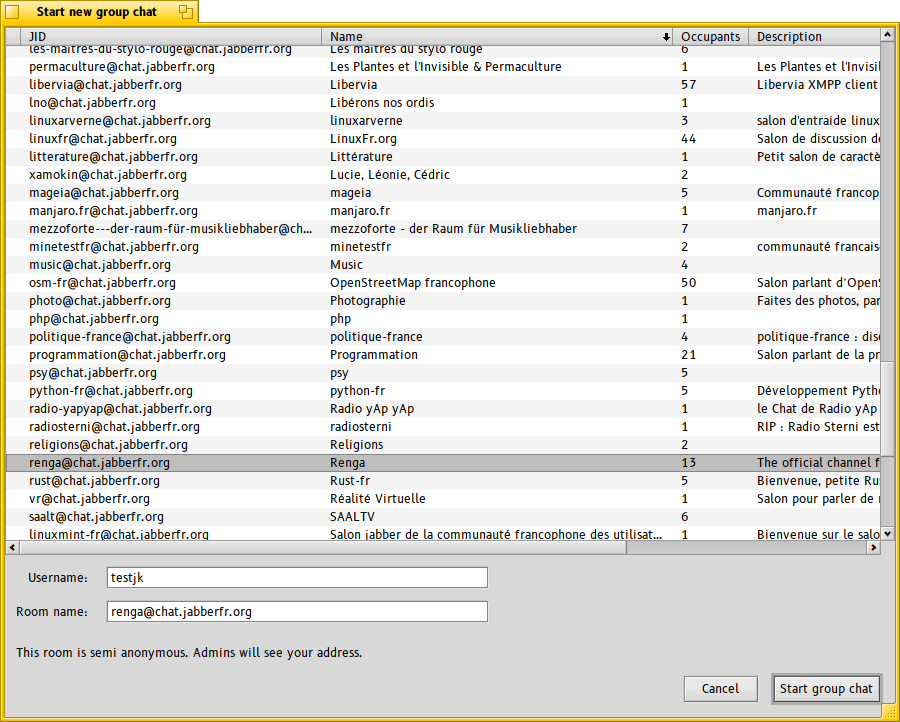Screen dimensions: 900x722
Task: Click the sort arrow in the Name header
Action: point(666,37)
